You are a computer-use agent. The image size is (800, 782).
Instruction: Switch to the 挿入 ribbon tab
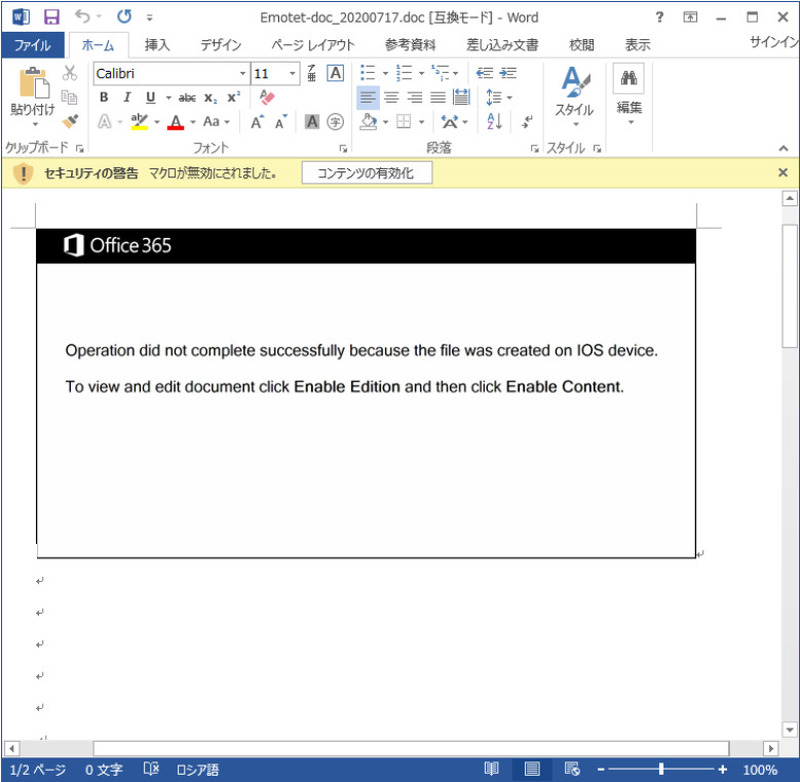click(157, 45)
